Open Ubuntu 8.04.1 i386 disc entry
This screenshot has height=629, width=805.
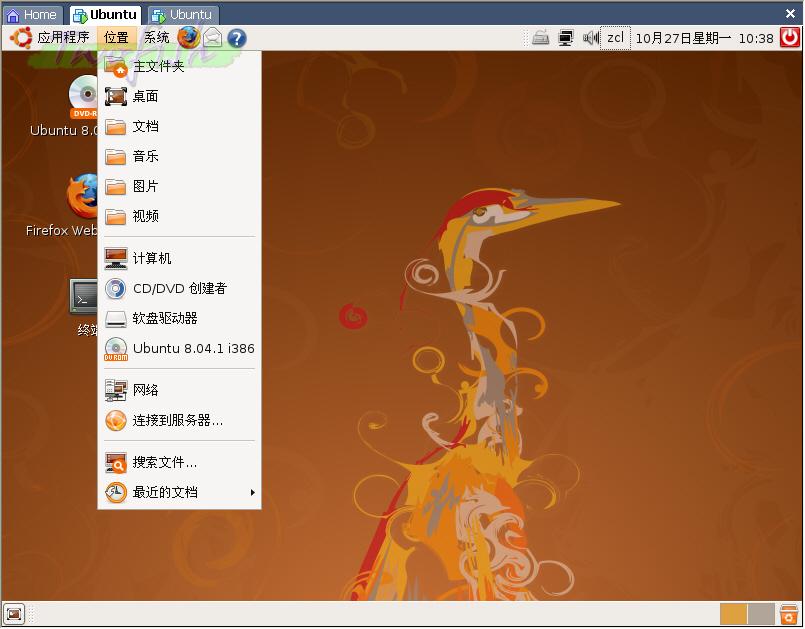(x=180, y=349)
